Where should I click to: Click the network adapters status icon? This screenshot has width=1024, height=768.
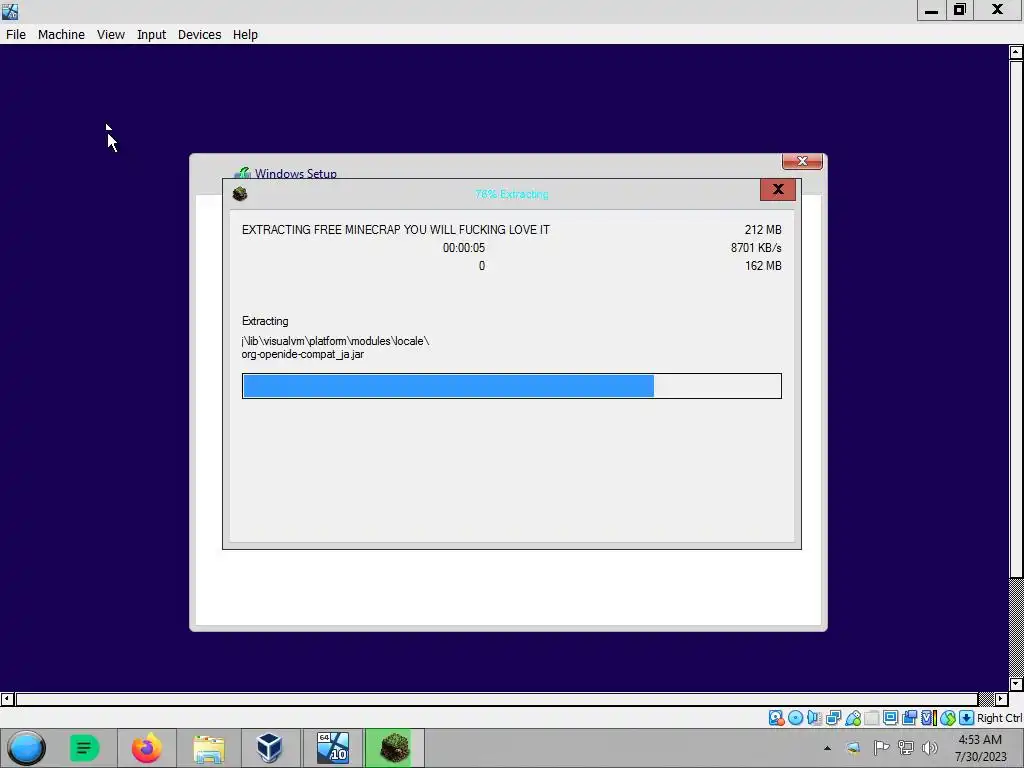833,718
